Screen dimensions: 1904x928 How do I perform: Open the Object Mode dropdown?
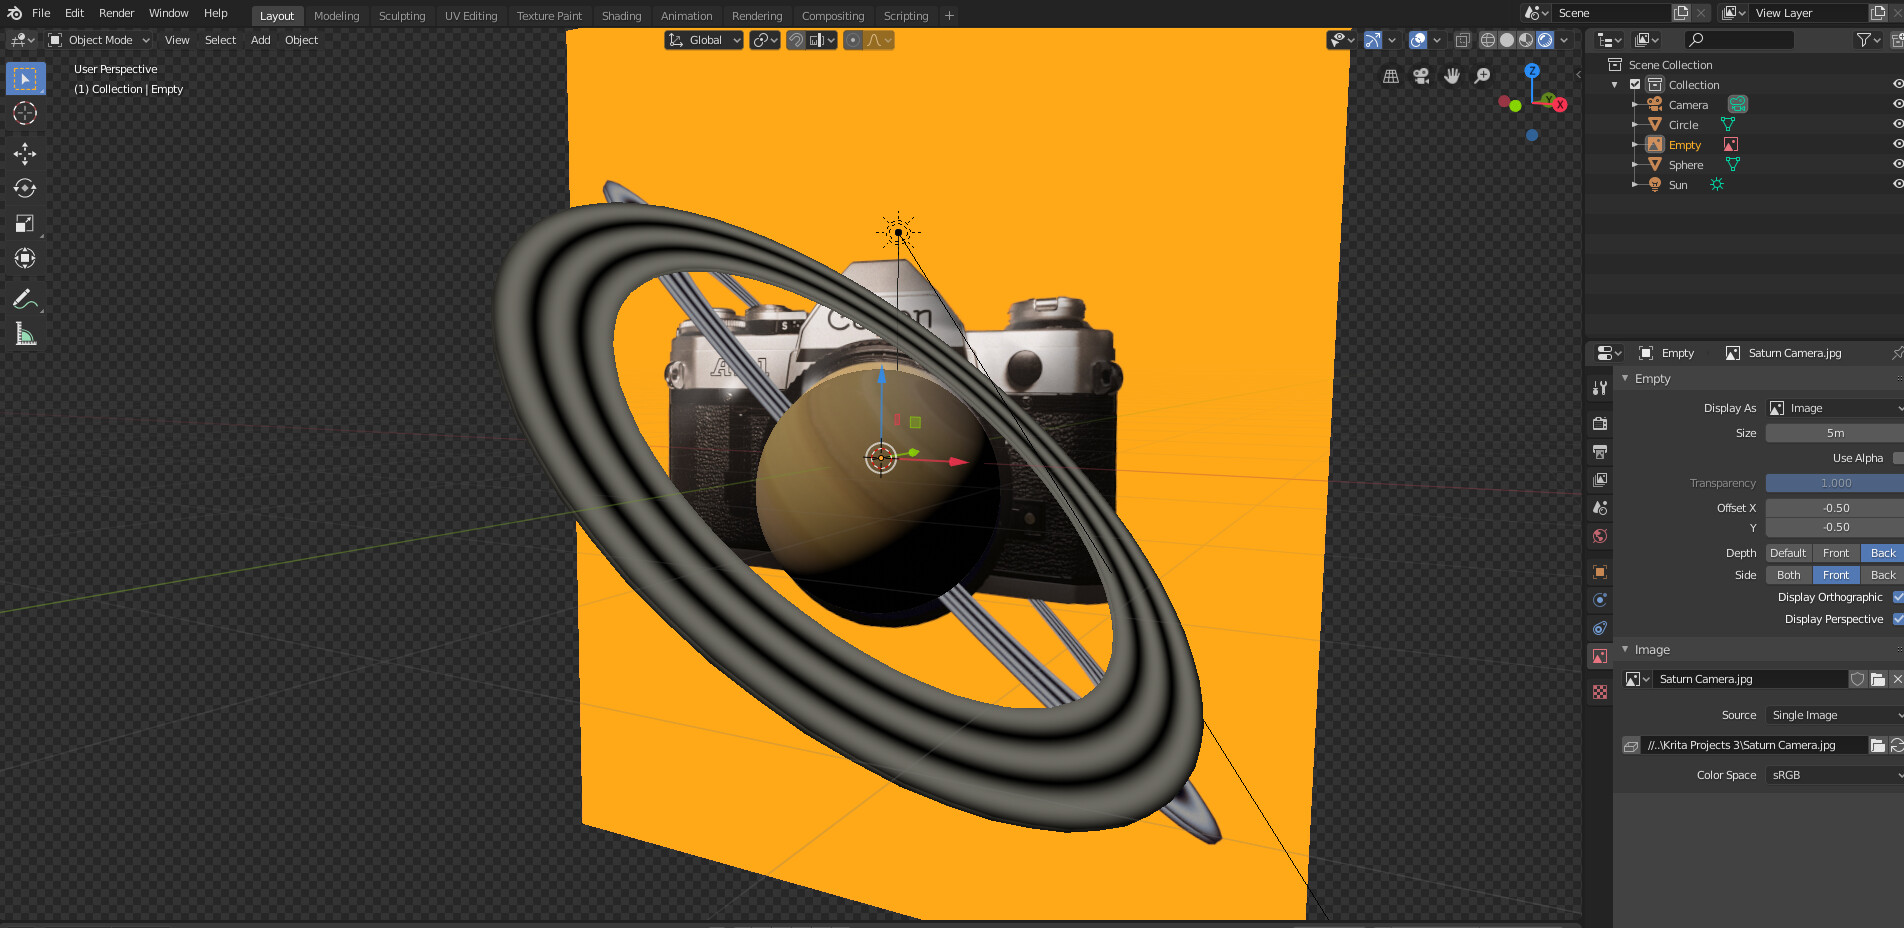click(99, 40)
